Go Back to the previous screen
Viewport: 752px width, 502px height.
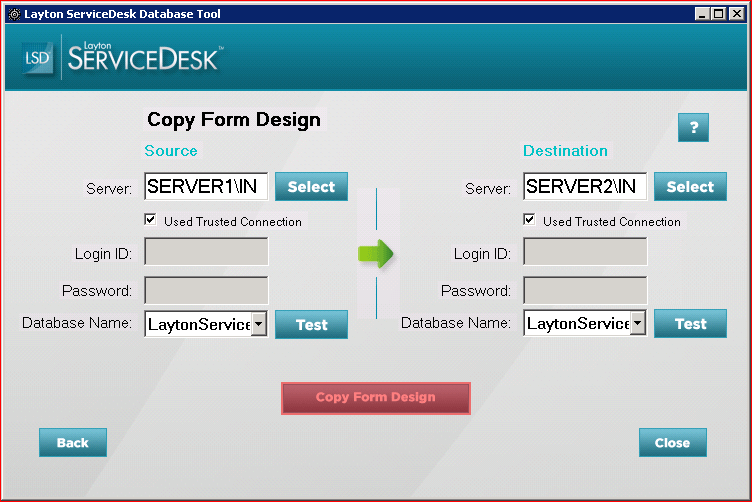tap(73, 443)
